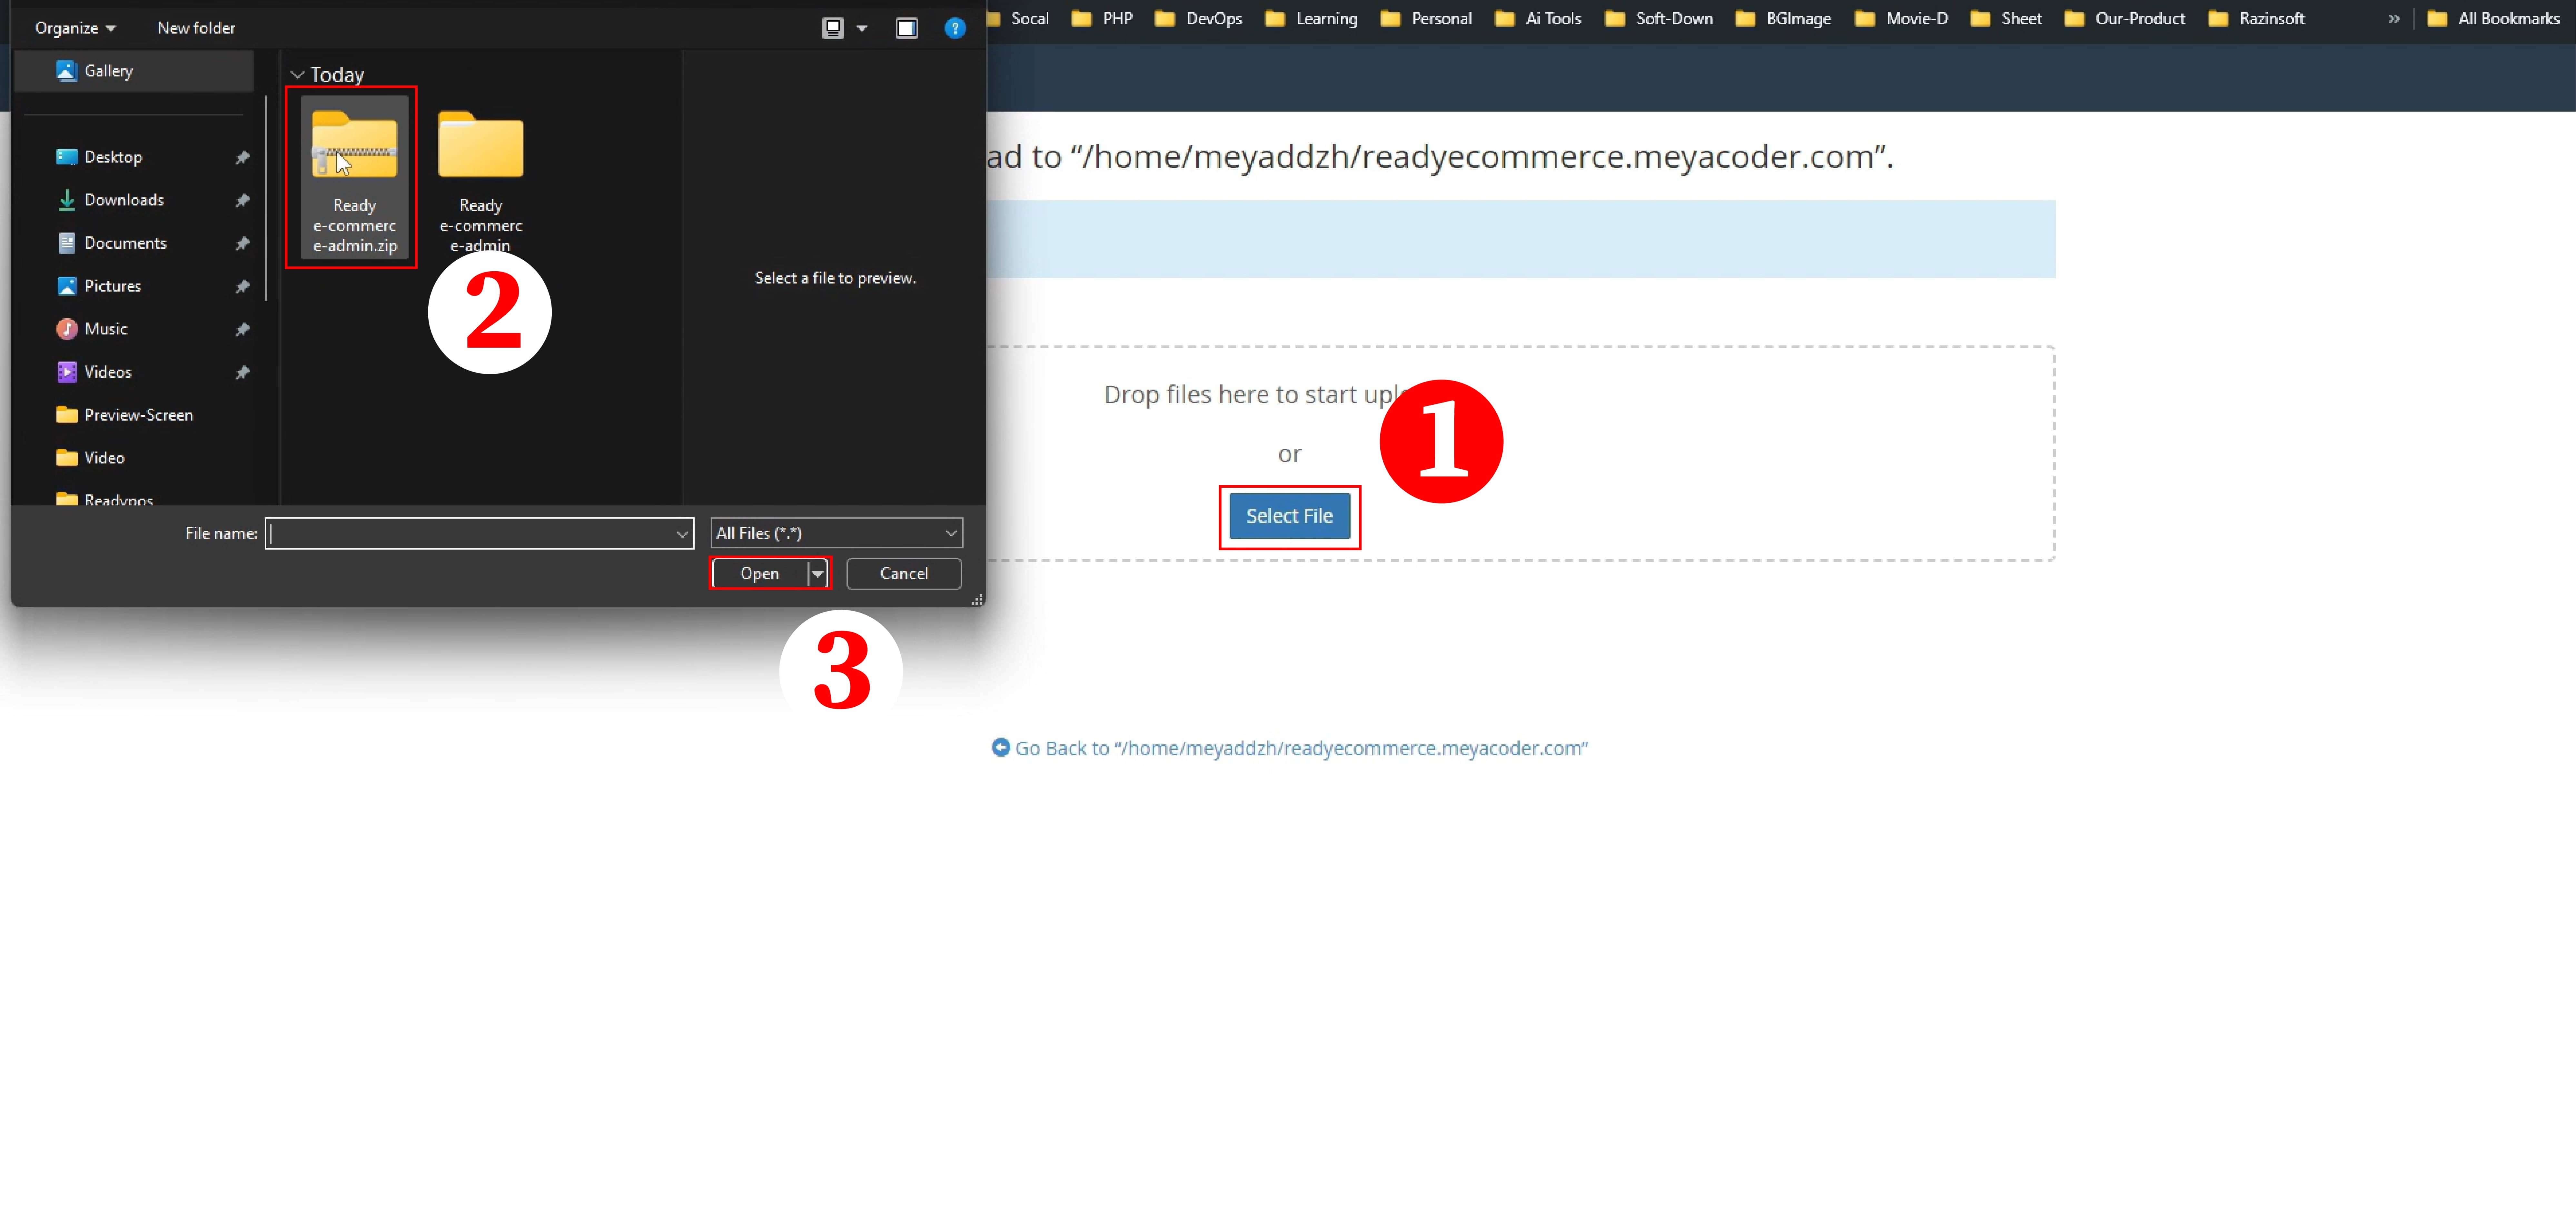Unpin Documents using its pin icon
2576x1223 pixels.
coord(242,243)
